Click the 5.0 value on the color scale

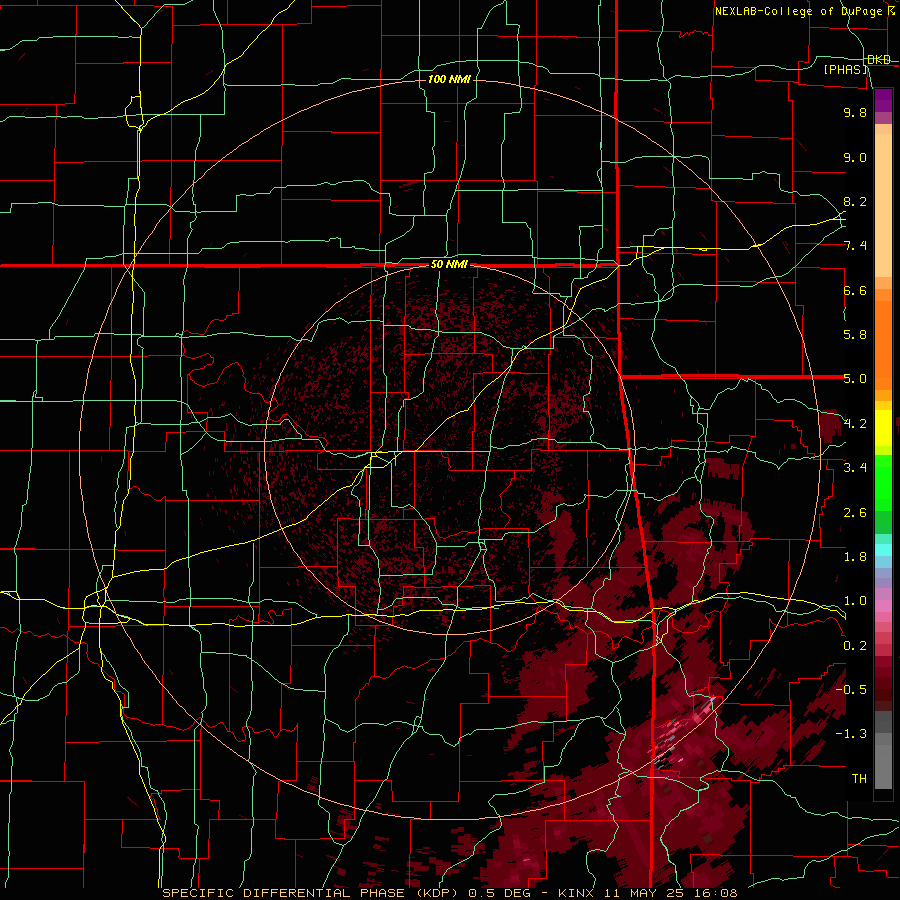pyautogui.click(x=855, y=379)
